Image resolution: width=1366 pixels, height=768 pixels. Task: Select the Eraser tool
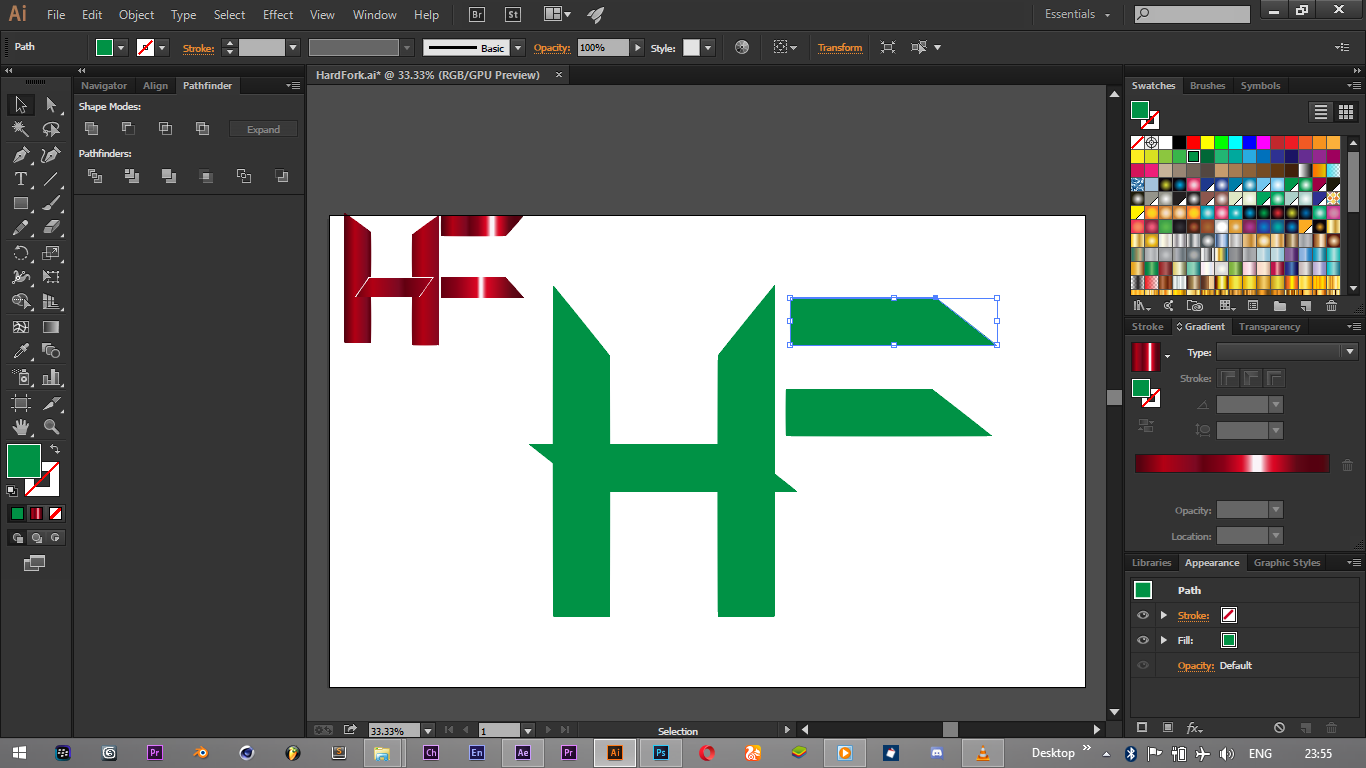51,228
